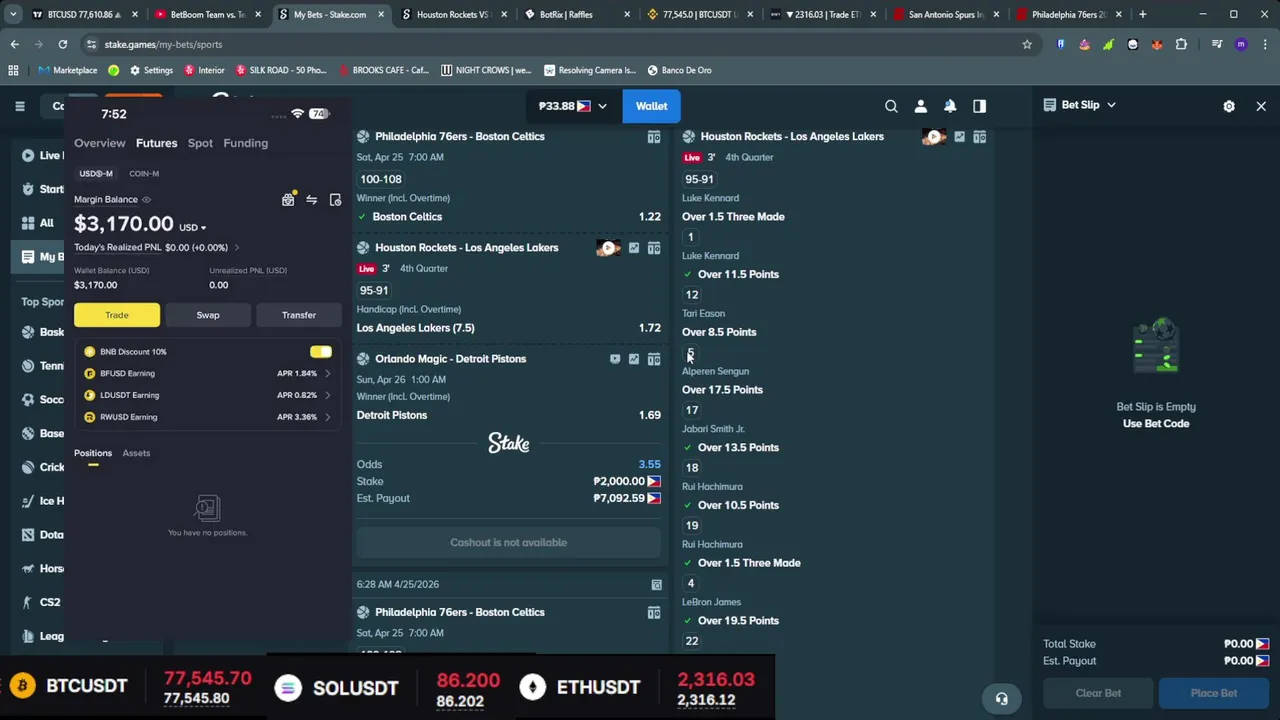Toggle Margin Balance visibility eye icon
The image size is (1280, 720).
(146, 200)
